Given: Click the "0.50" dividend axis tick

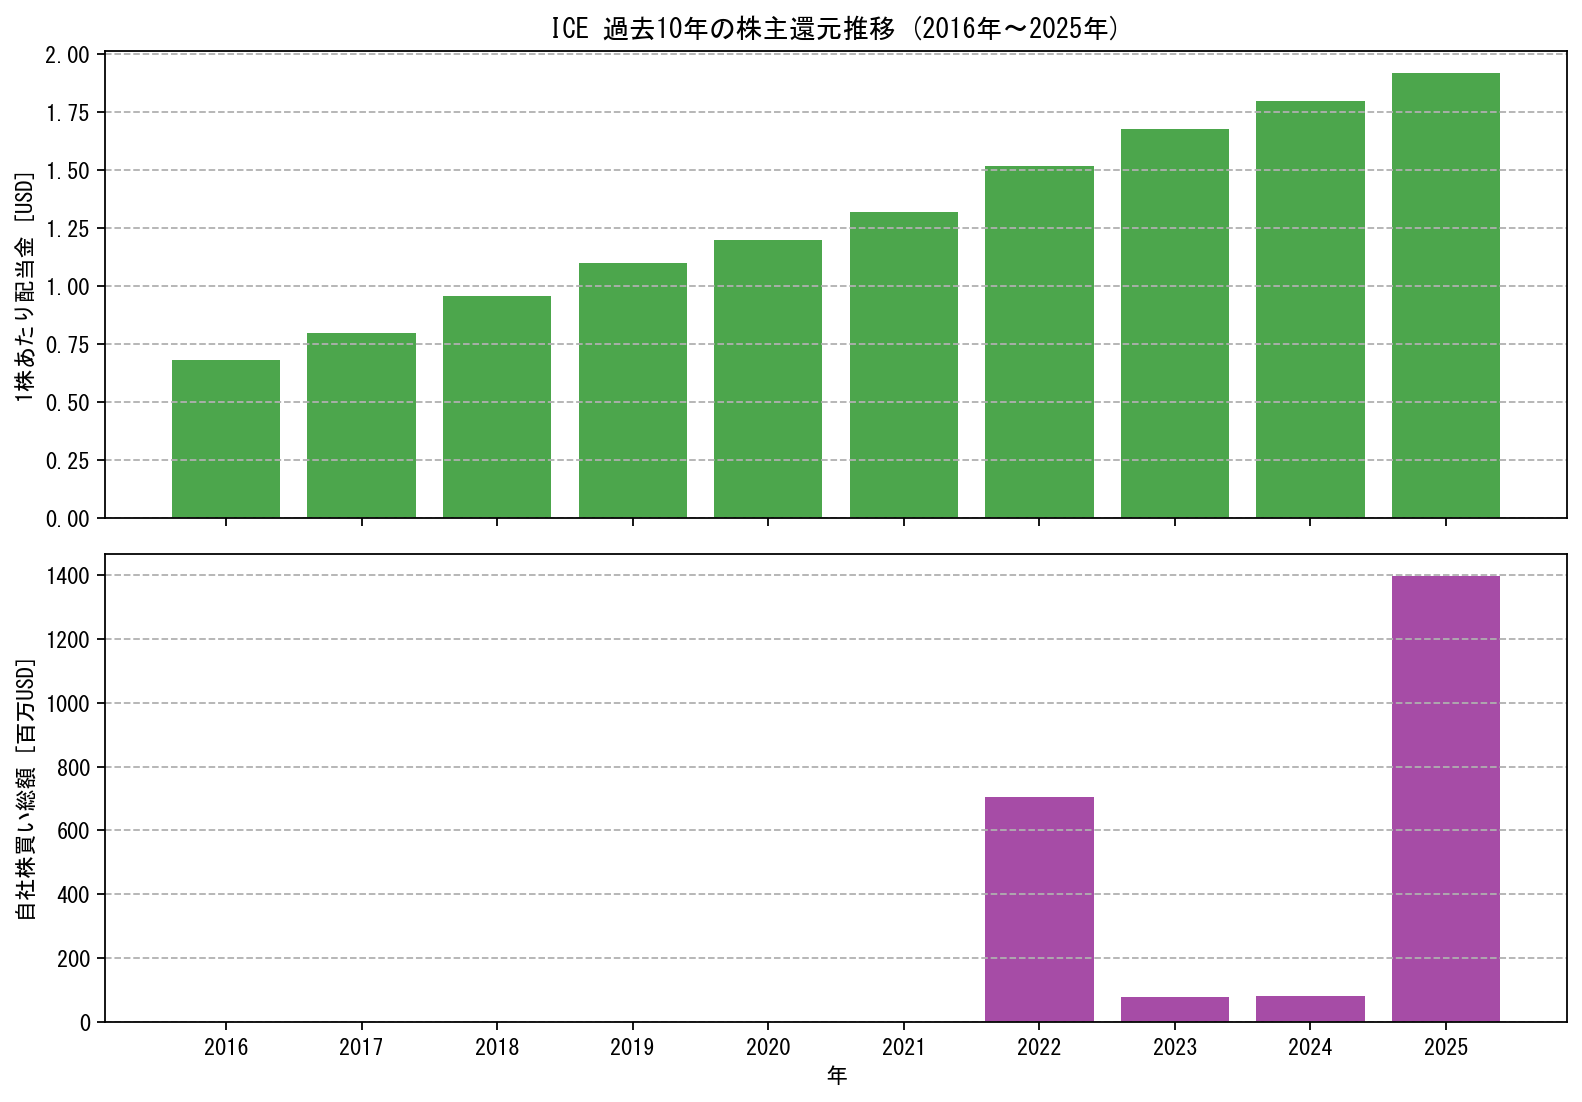Looking at the screenshot, I should coord(68,403).
